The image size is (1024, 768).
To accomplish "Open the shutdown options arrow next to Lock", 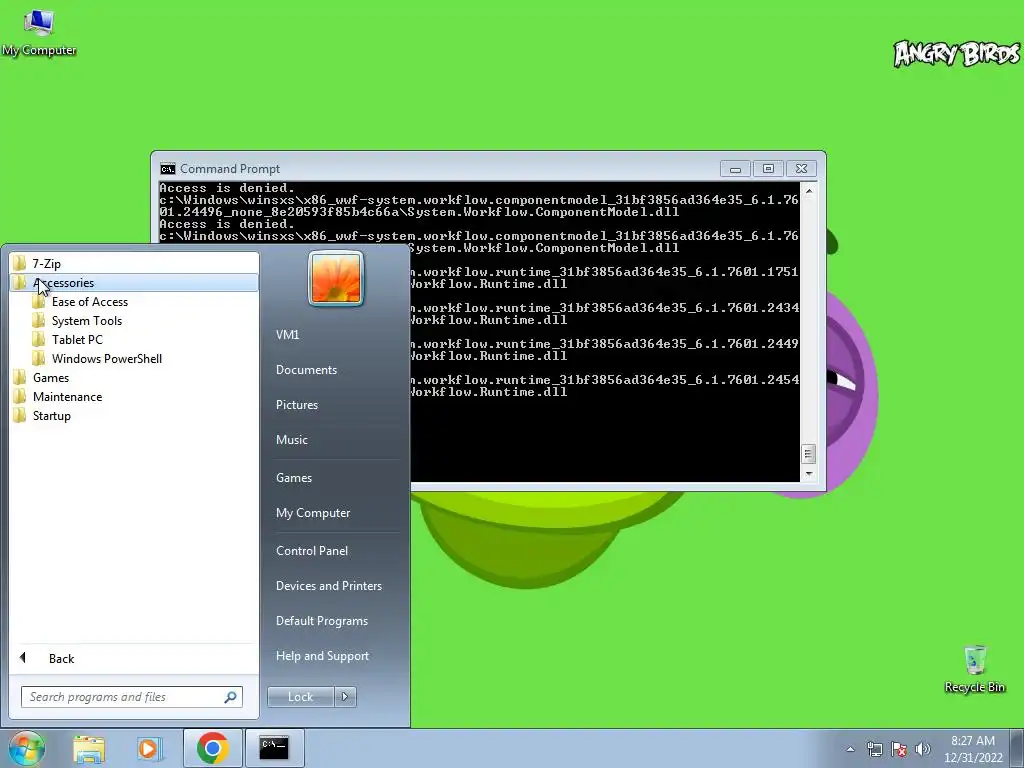I will 345,697.
